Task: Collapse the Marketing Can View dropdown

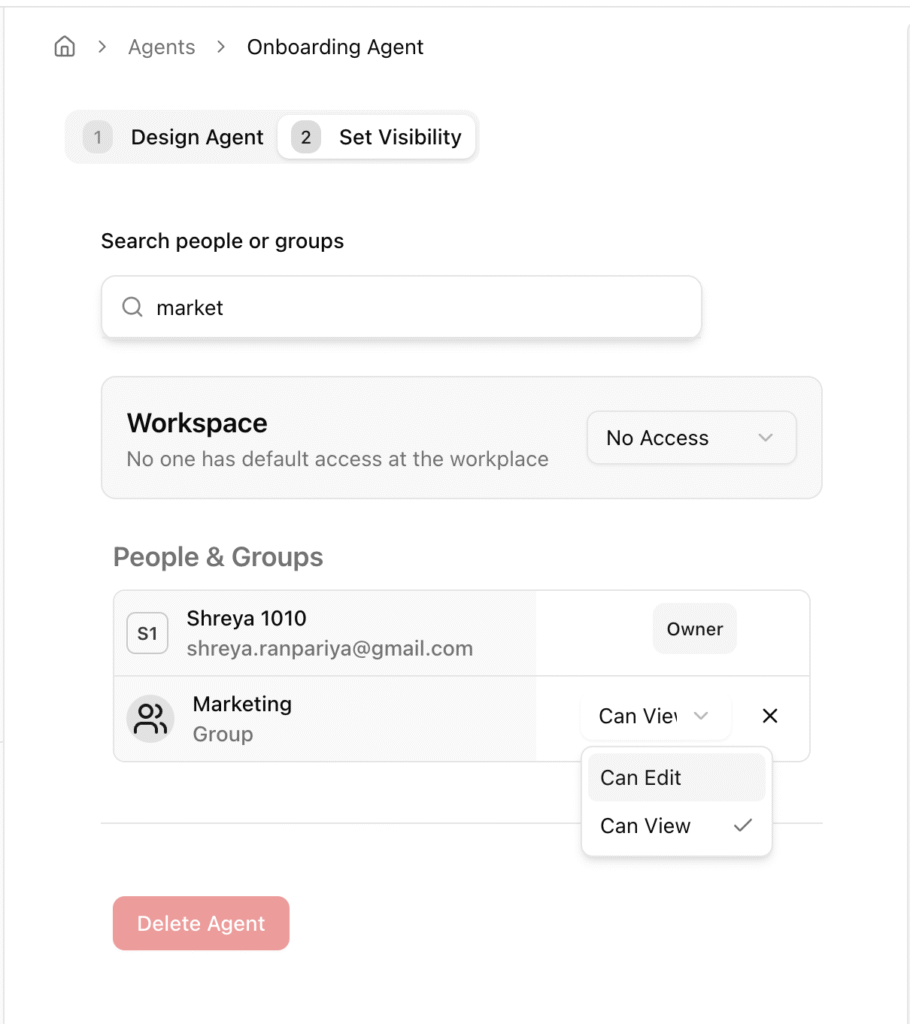Action: point(655,716)
